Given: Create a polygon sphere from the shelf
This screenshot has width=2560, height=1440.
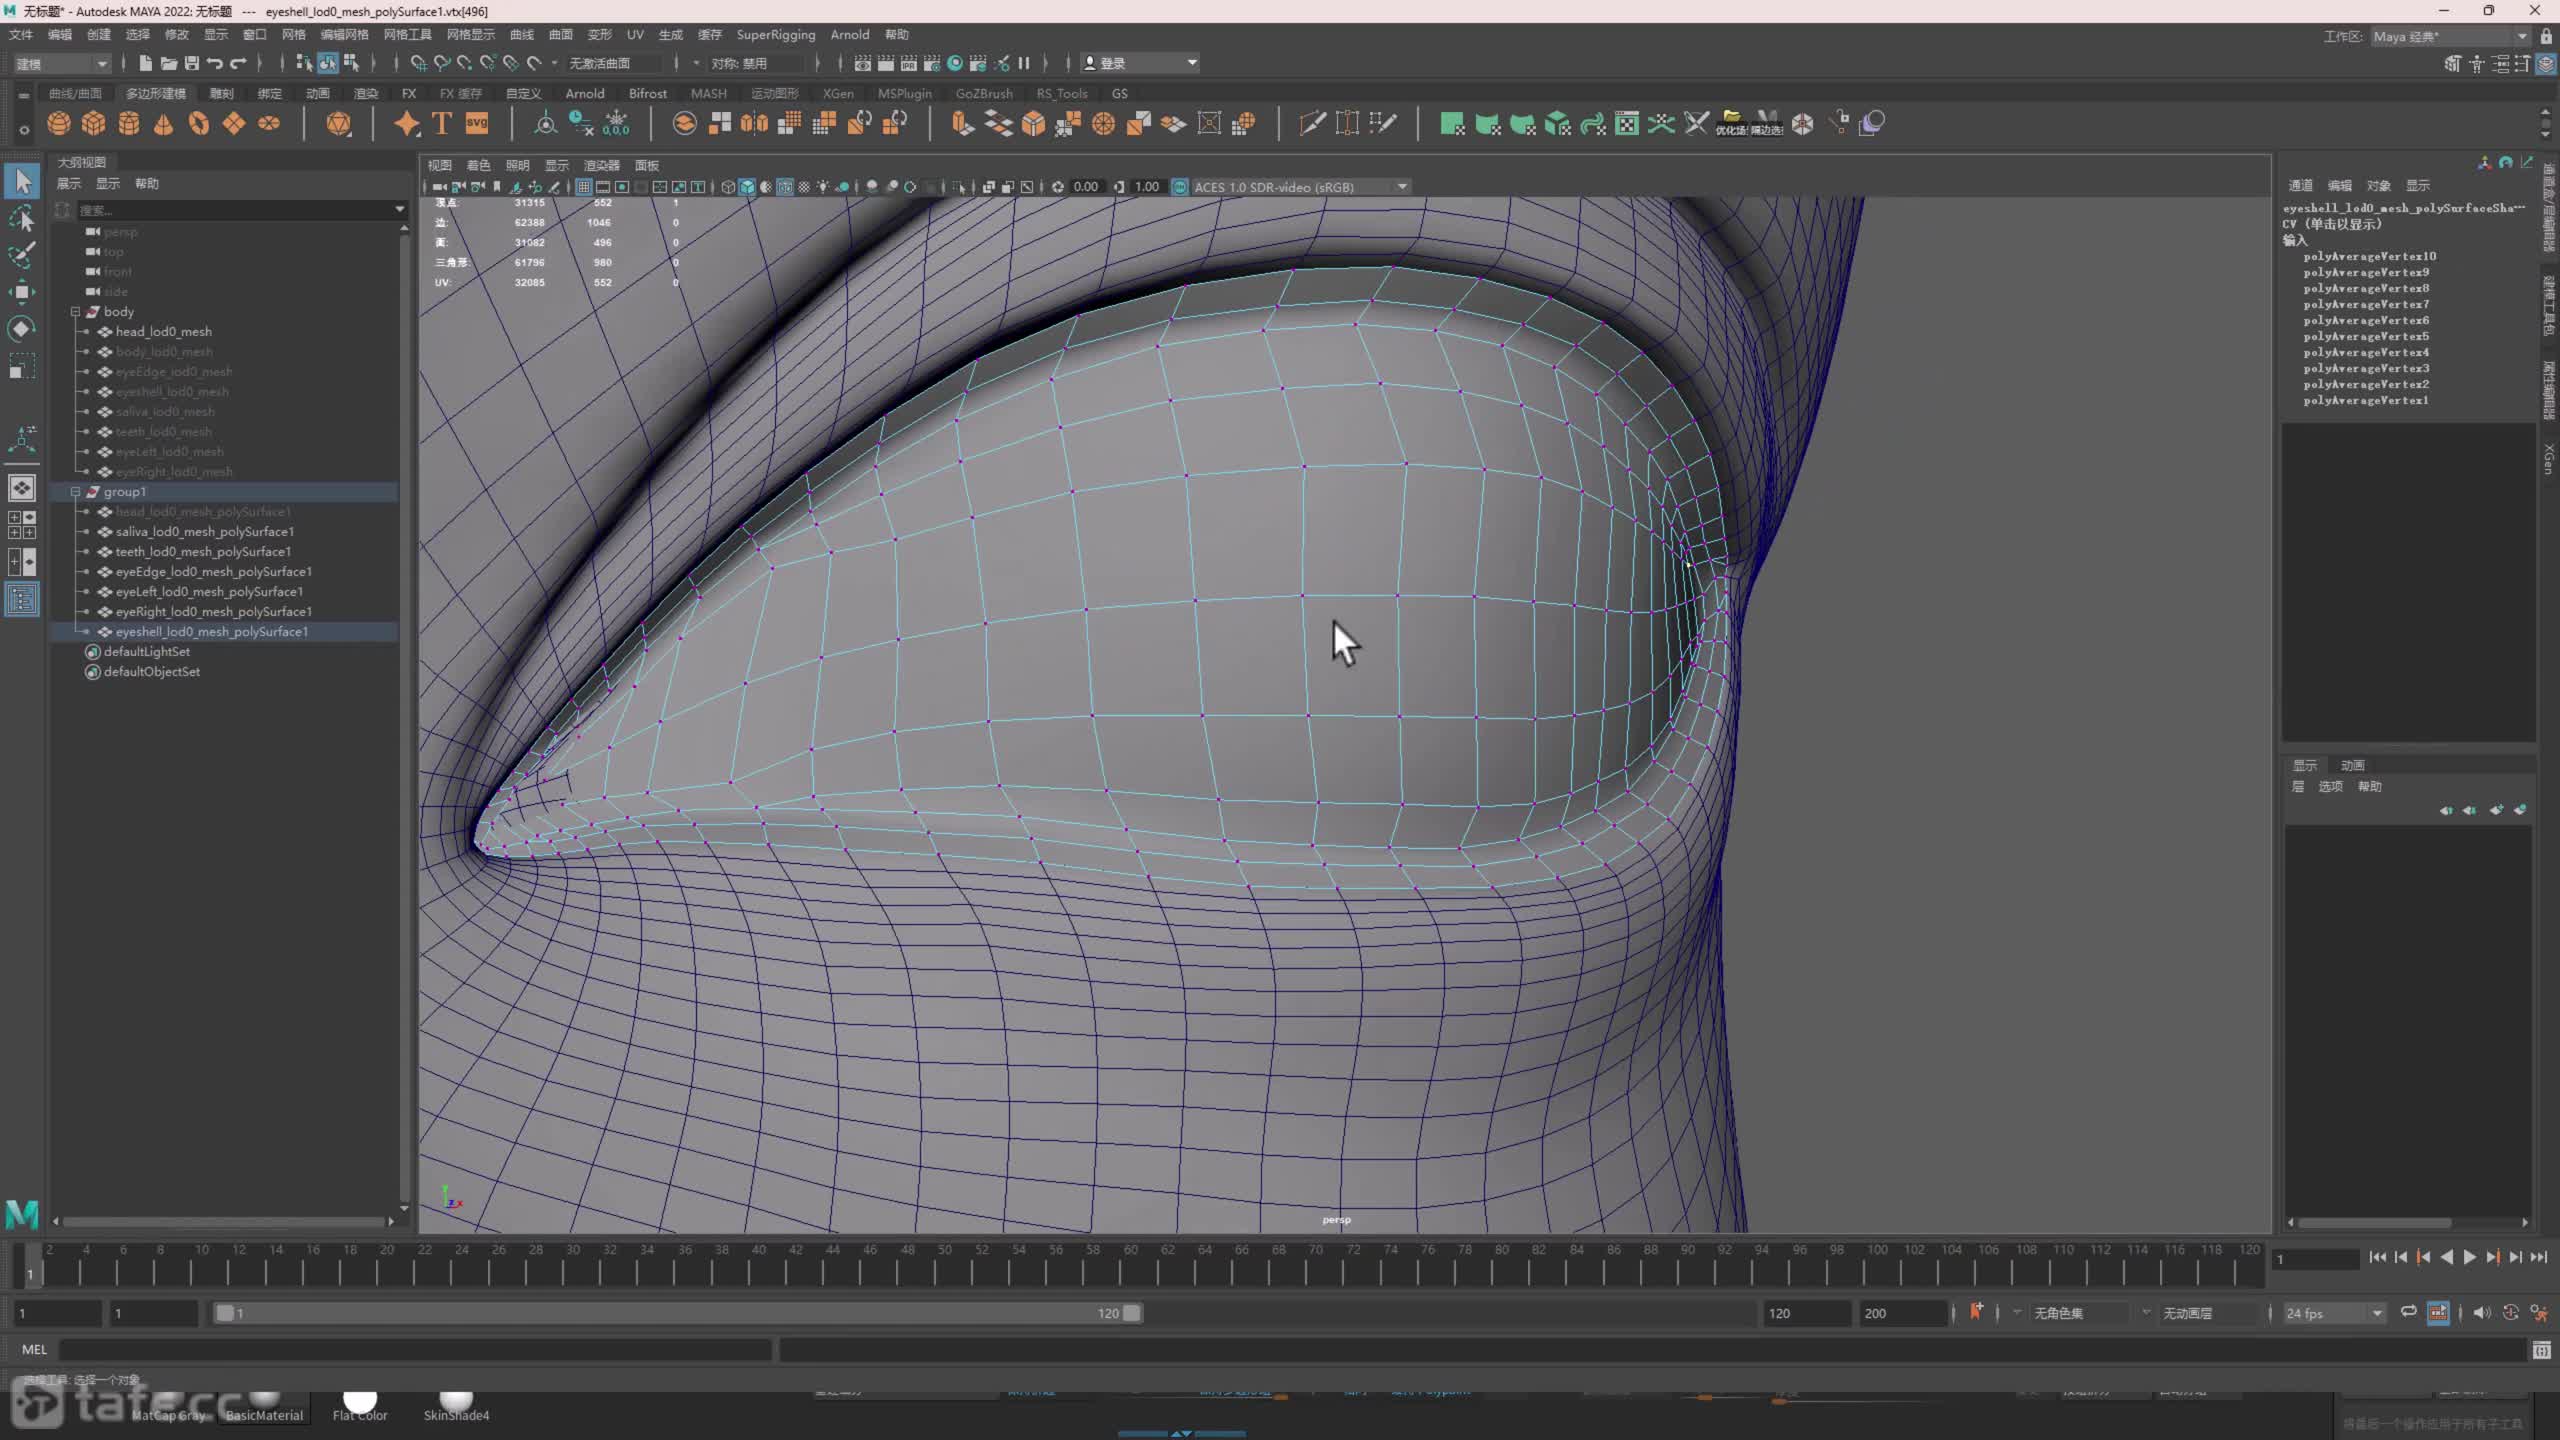Looking at the screenshot, I should pos(59,124).
